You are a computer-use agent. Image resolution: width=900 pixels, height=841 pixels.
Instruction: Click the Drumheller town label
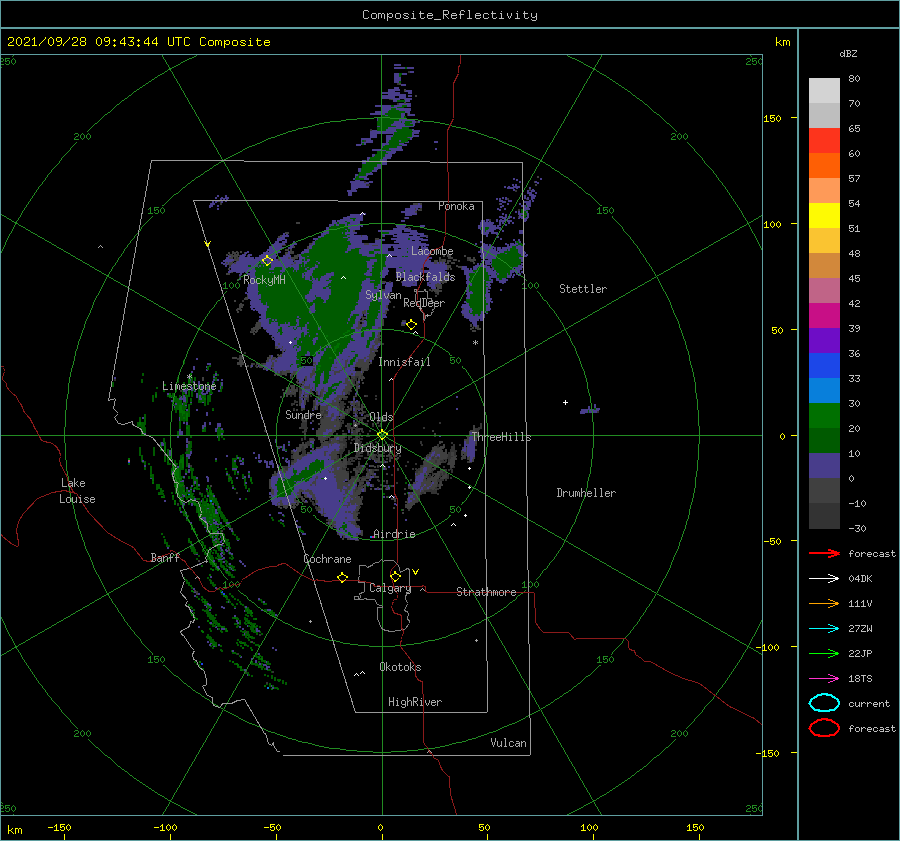(x=586, y=493)
